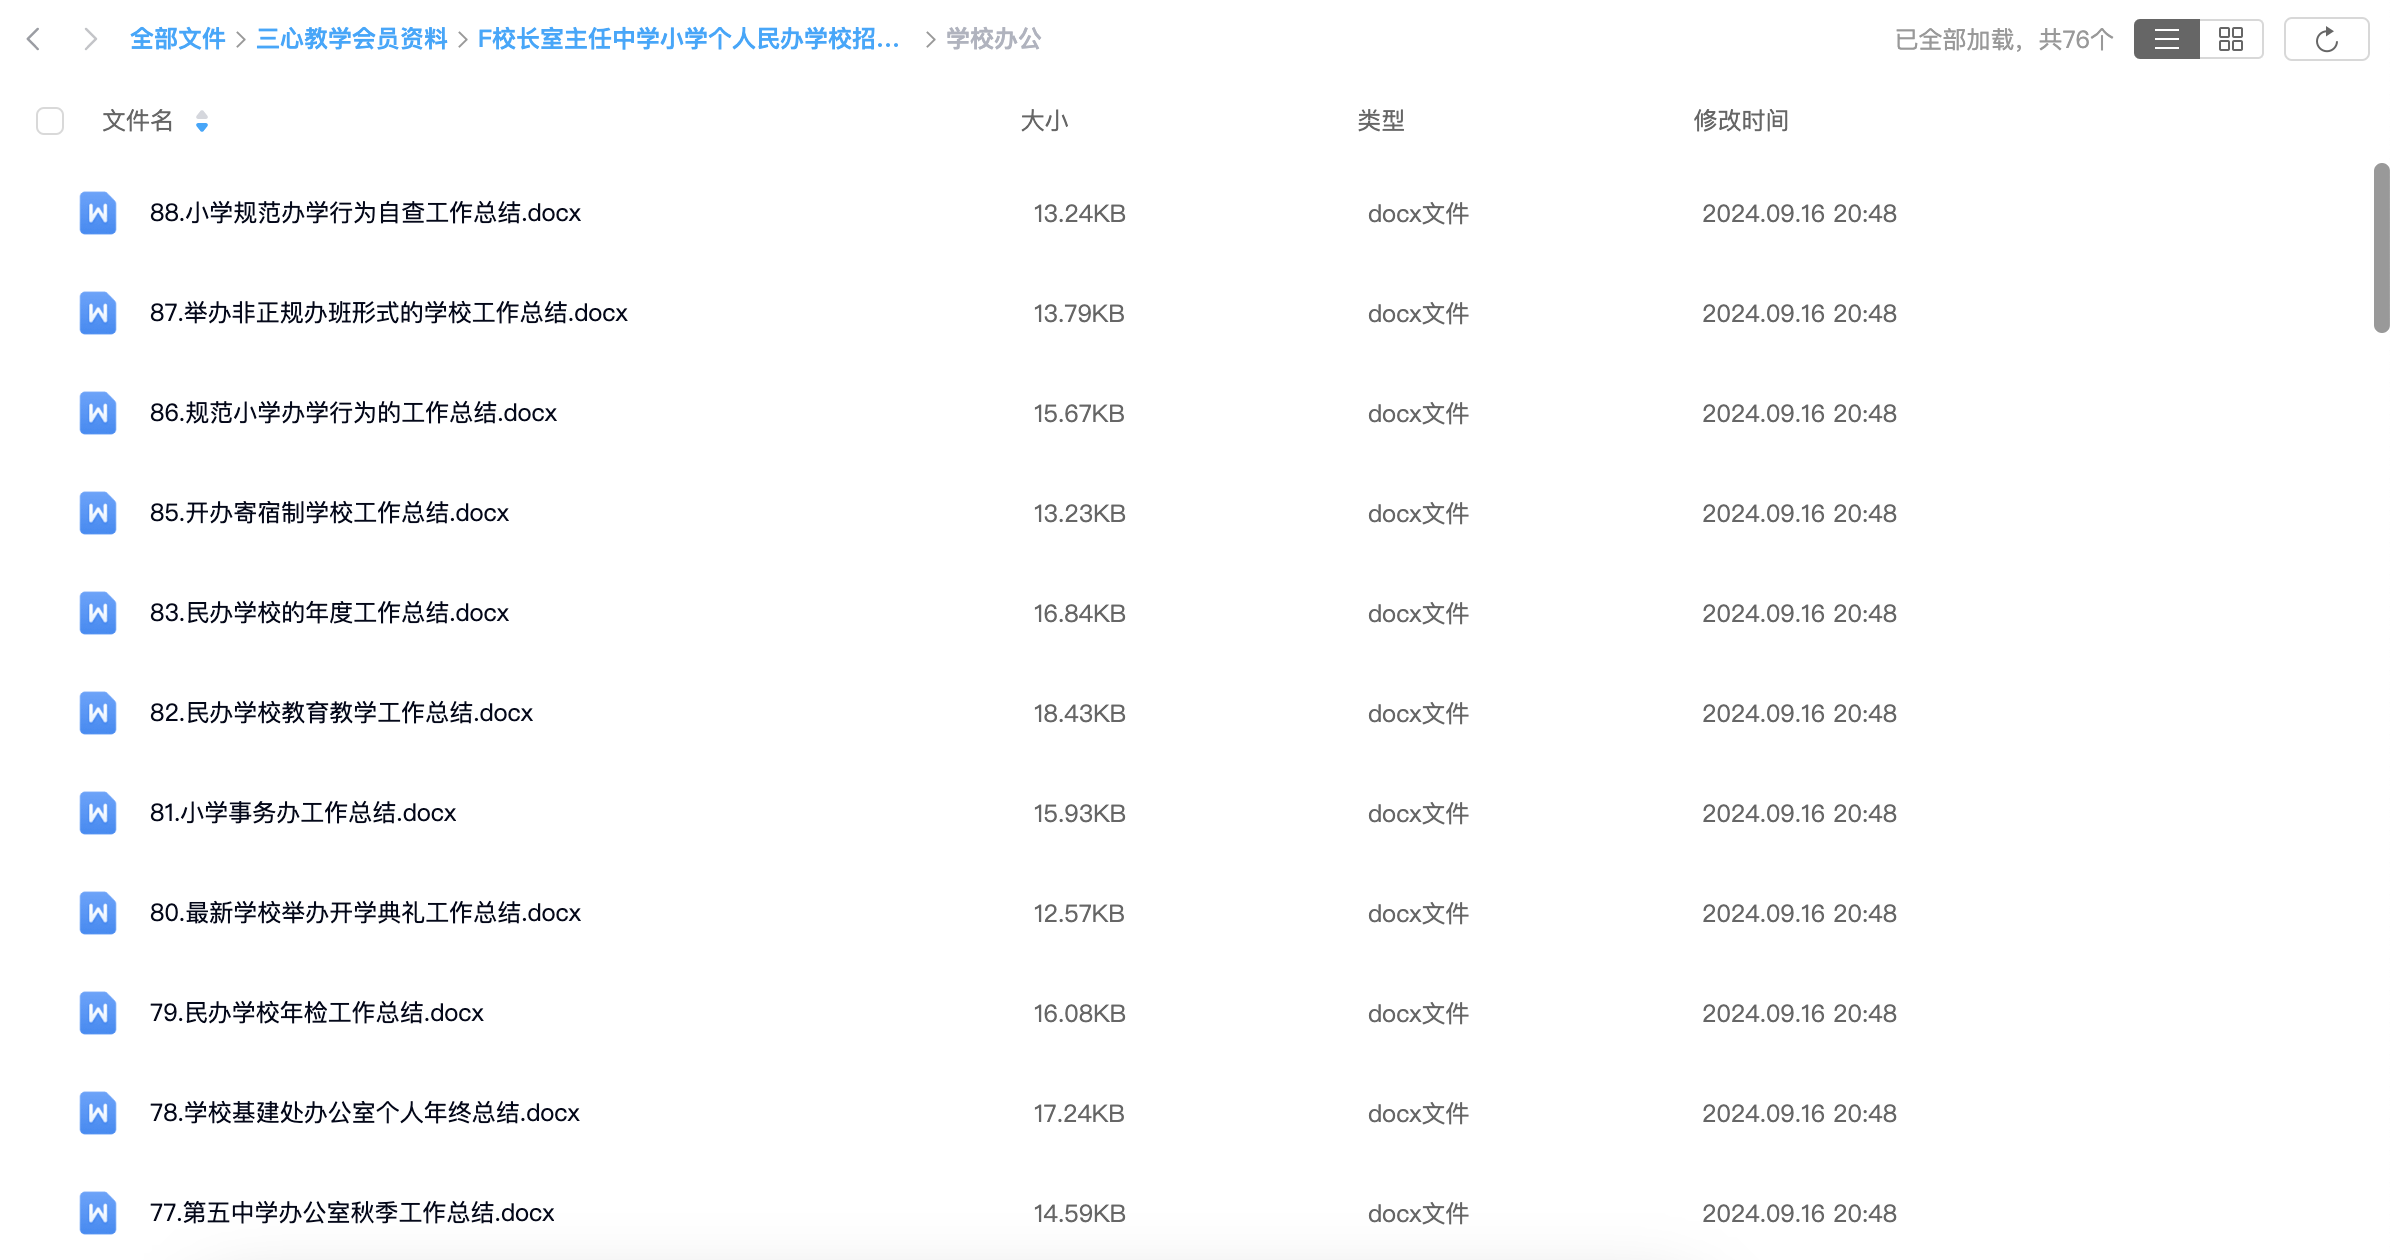Select 83.民办学校的年度工作总结.docx

pos(329,613)
